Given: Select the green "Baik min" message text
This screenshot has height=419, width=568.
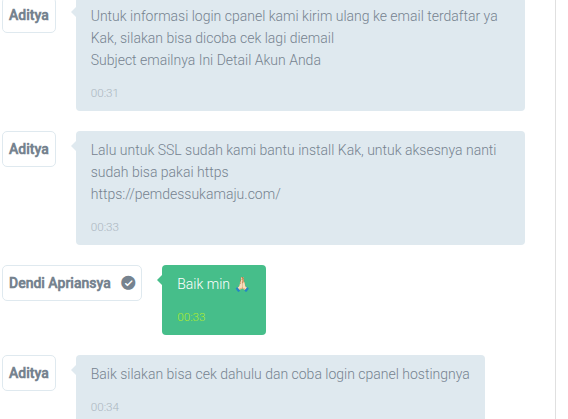Looking at the screenshot, I should pos(204,284).
